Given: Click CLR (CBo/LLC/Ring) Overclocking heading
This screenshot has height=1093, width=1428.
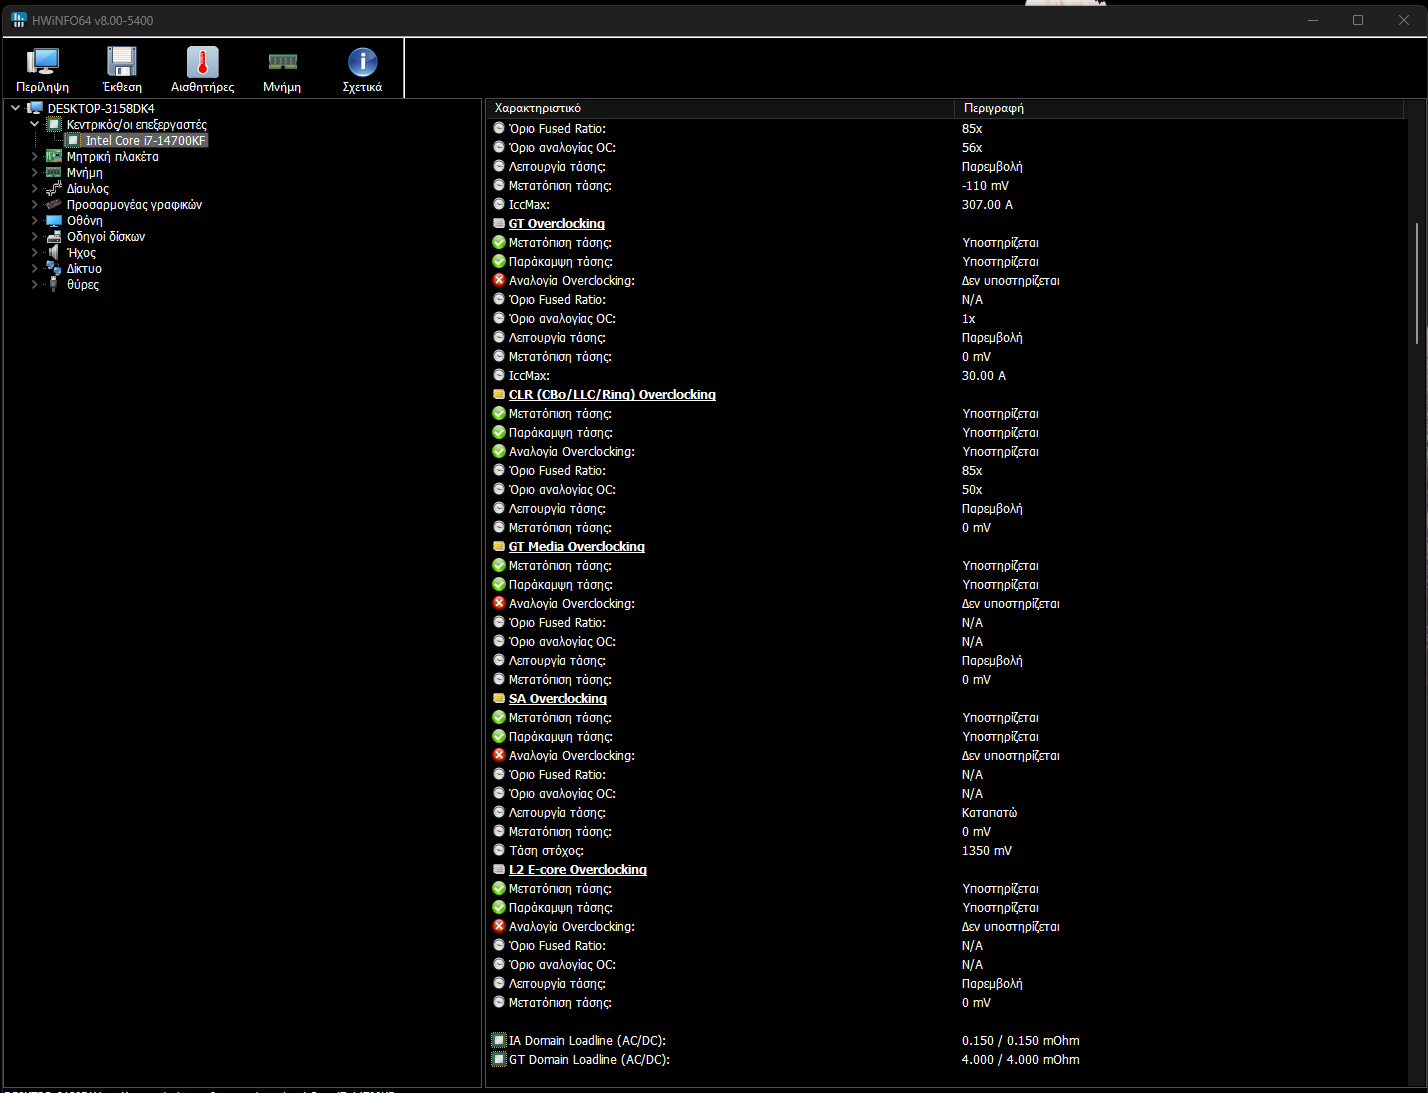Looking at the screenshot, I should 612,395.
